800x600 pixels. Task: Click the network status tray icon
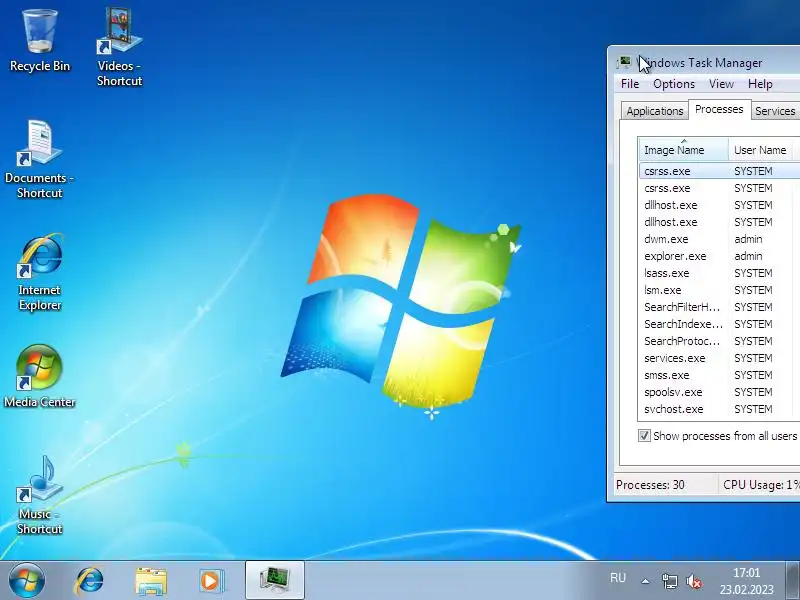pyautogui.click(x=669, y=581)
